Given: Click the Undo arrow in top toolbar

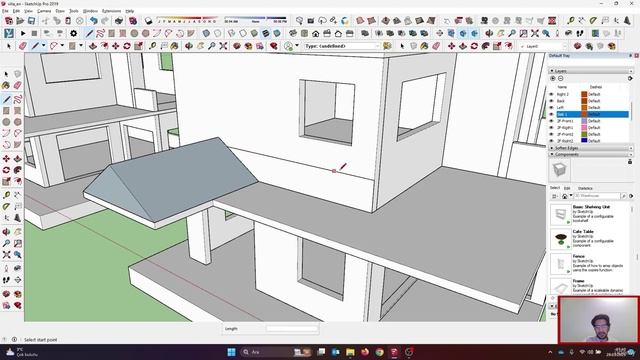Looking at the screenshot, I should click(94, 21).
